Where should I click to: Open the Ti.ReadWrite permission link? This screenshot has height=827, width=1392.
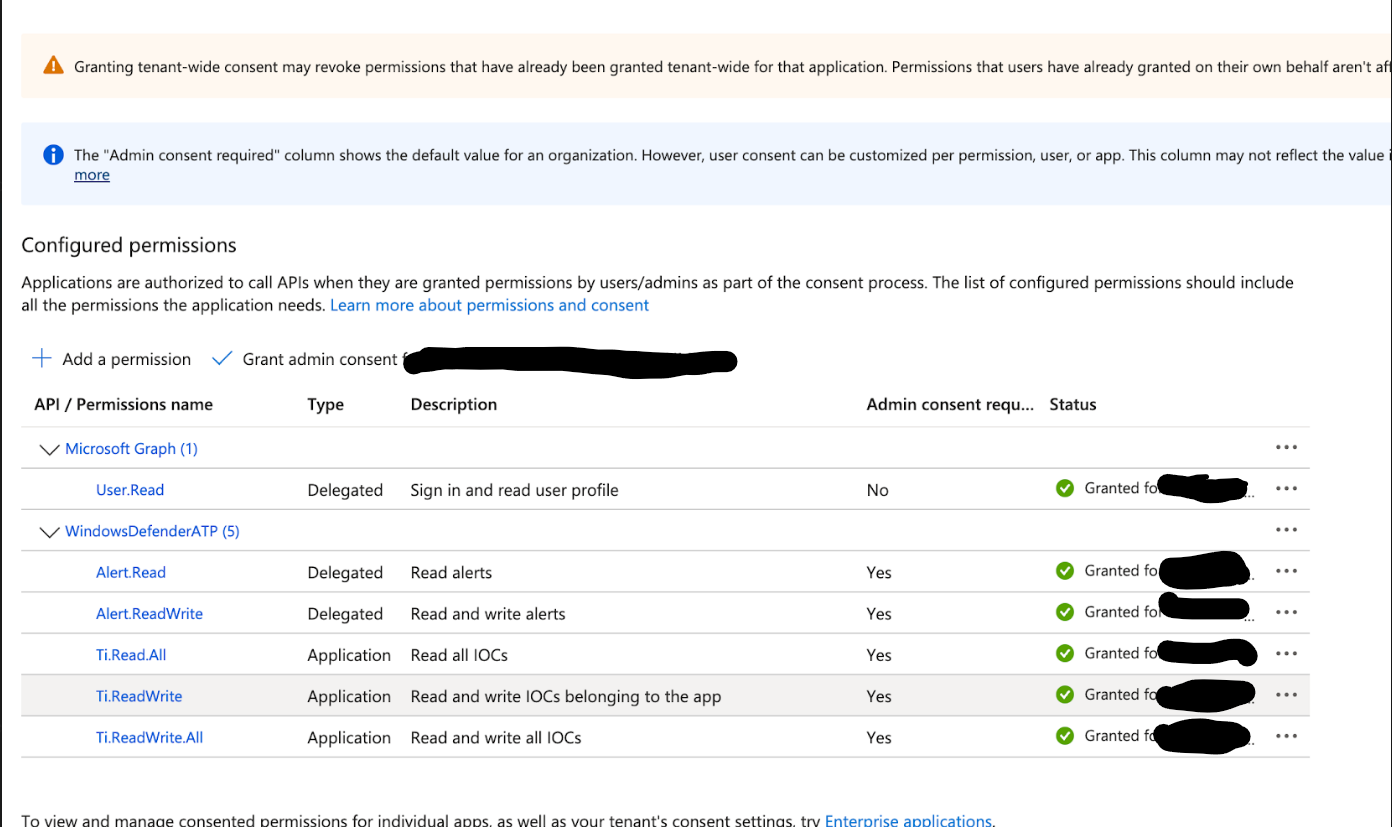(139, 696)
